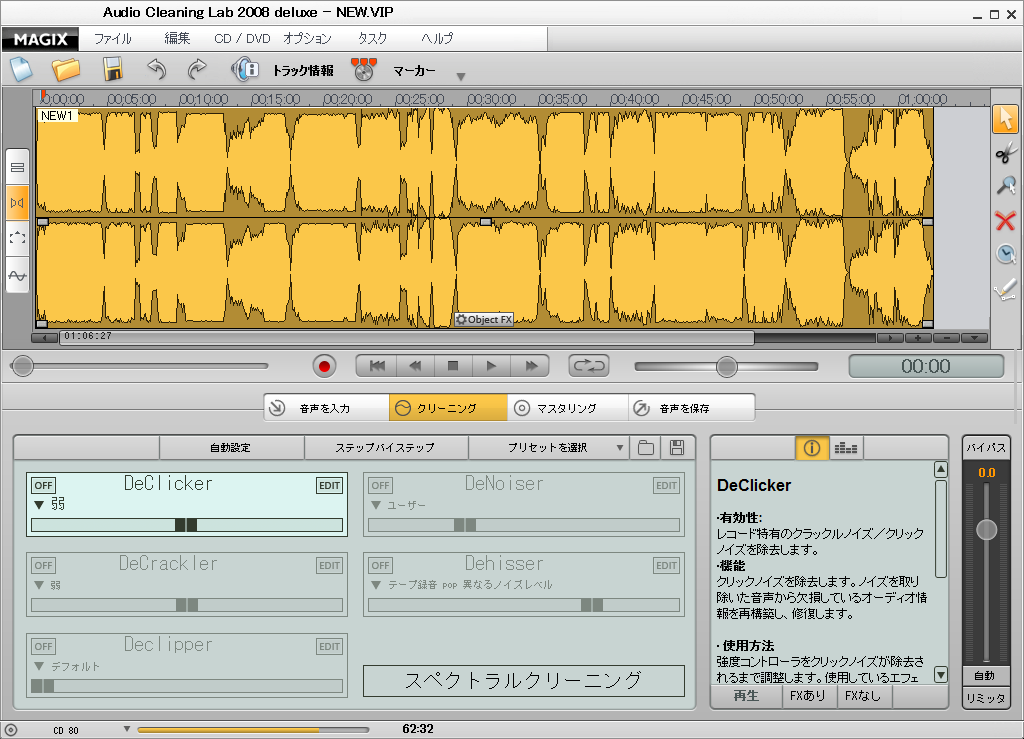Load a preset with the folder icon in cleaning panel
Image resolution: width=1024 pixels, height=739 pixels.
tap(646, 448)
